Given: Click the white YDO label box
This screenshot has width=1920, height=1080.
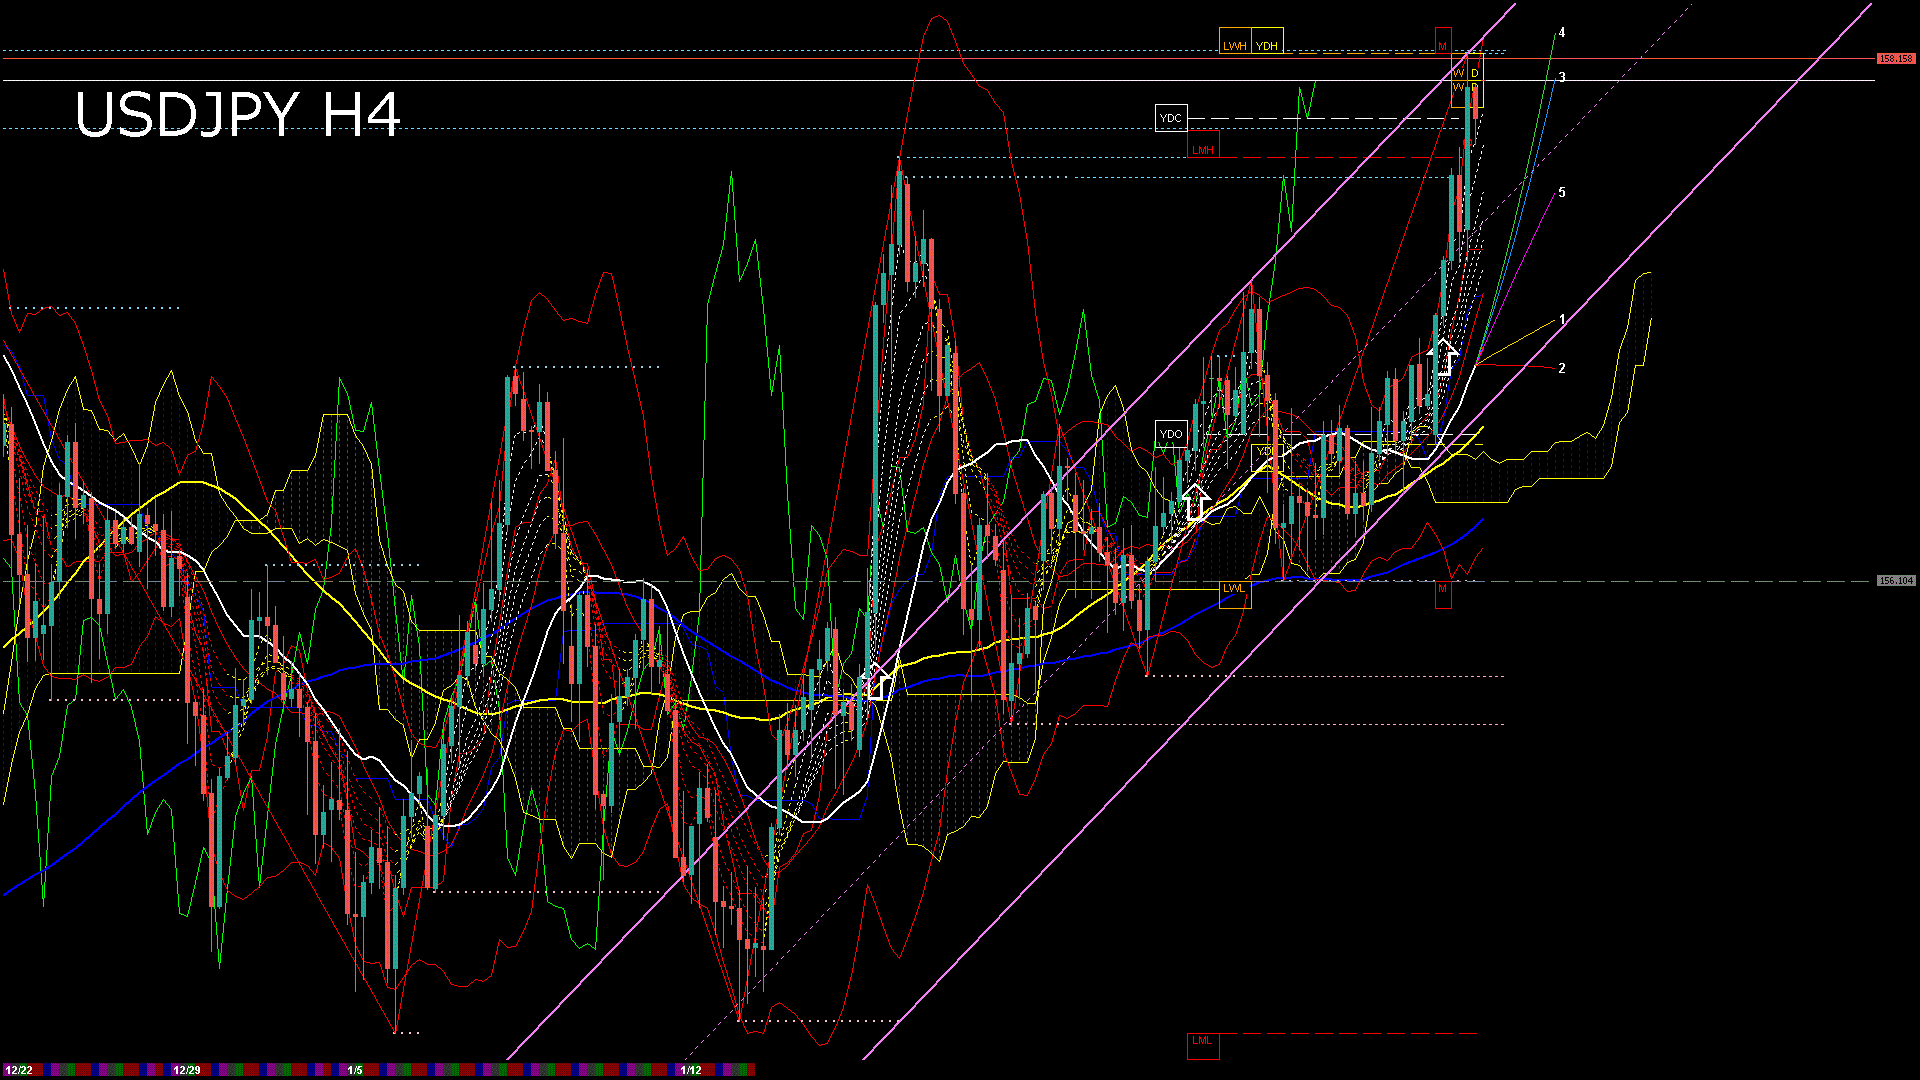Looking at the screenshot, I should coord(1170,434).
